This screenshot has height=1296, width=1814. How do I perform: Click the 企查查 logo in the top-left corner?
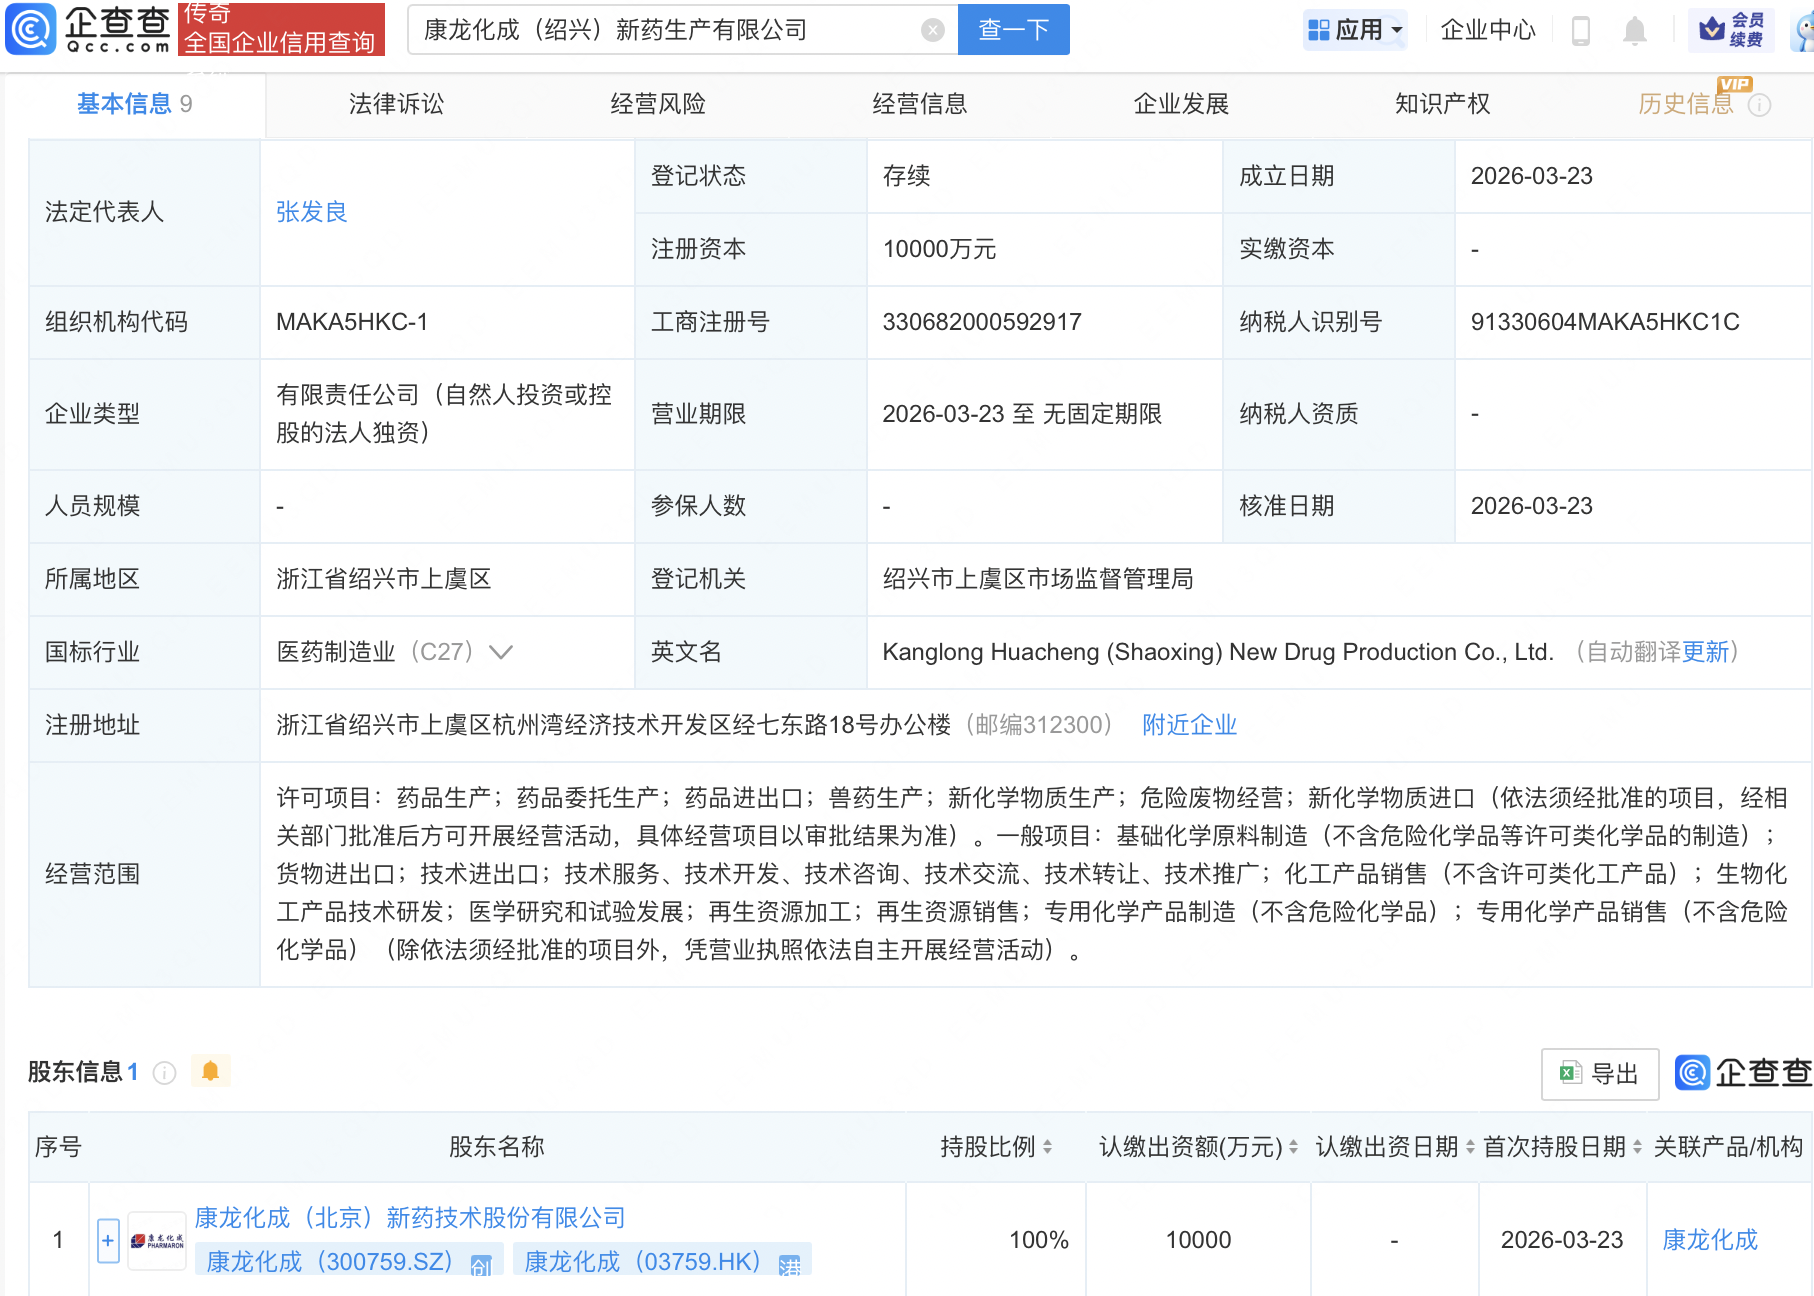[x=88, y=29]
